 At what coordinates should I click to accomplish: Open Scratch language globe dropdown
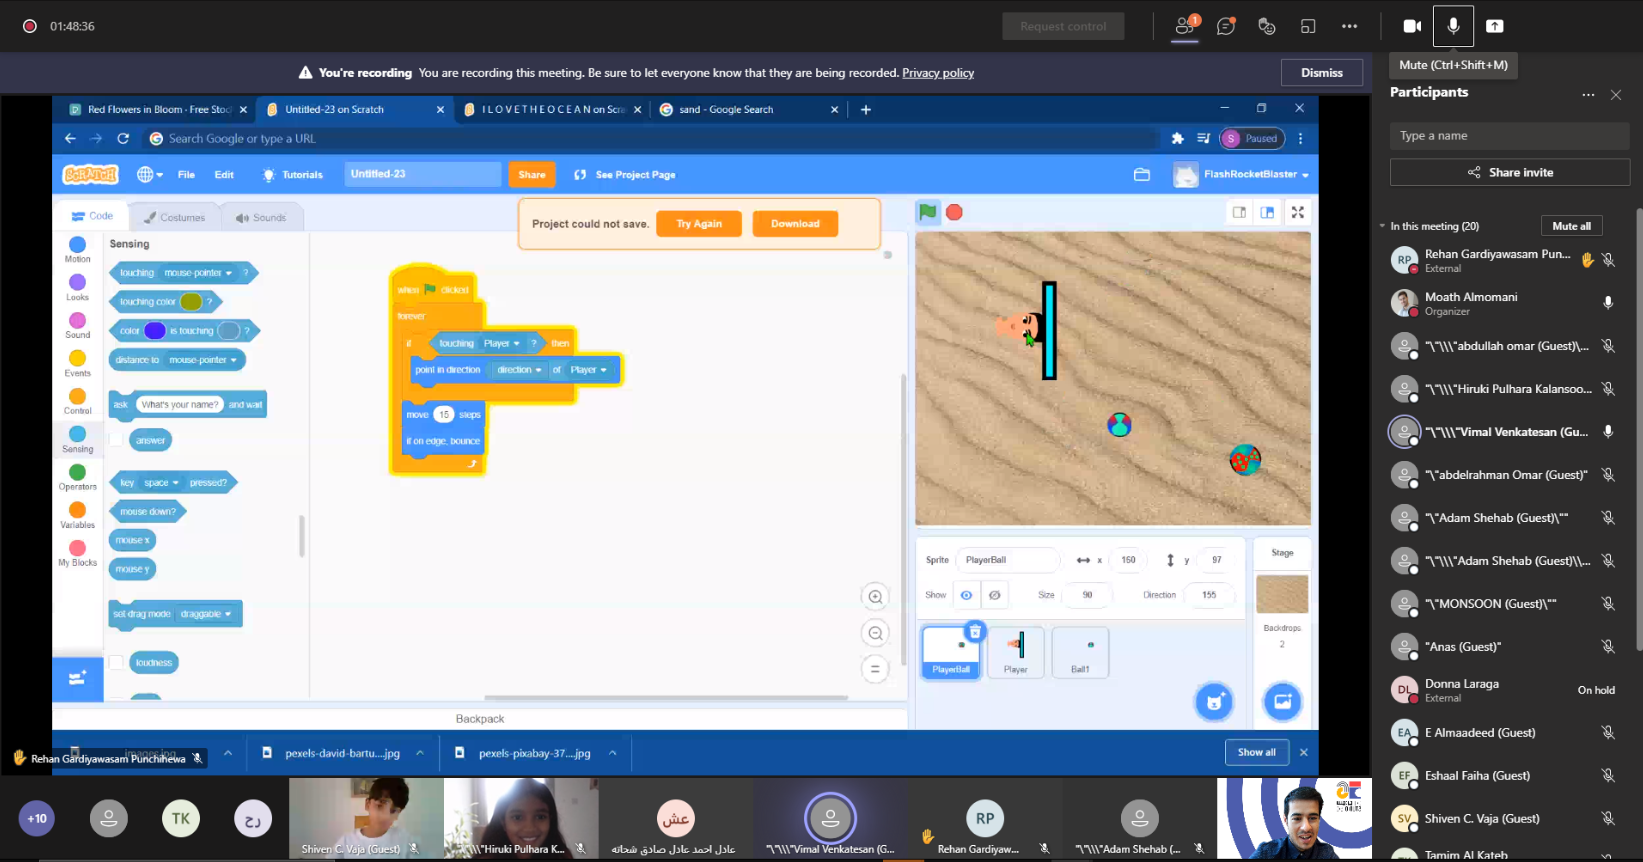tap(149, 174)
